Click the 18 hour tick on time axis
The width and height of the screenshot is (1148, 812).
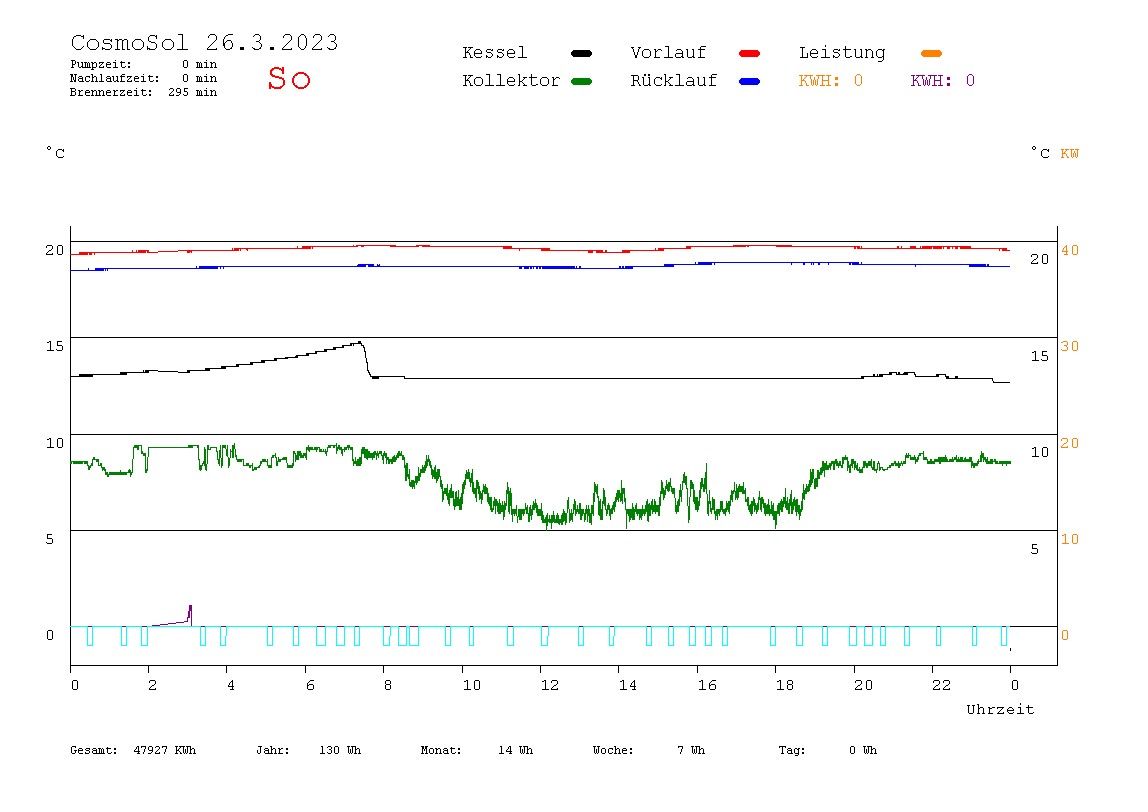pyautogui.click(x=785, y=685)
